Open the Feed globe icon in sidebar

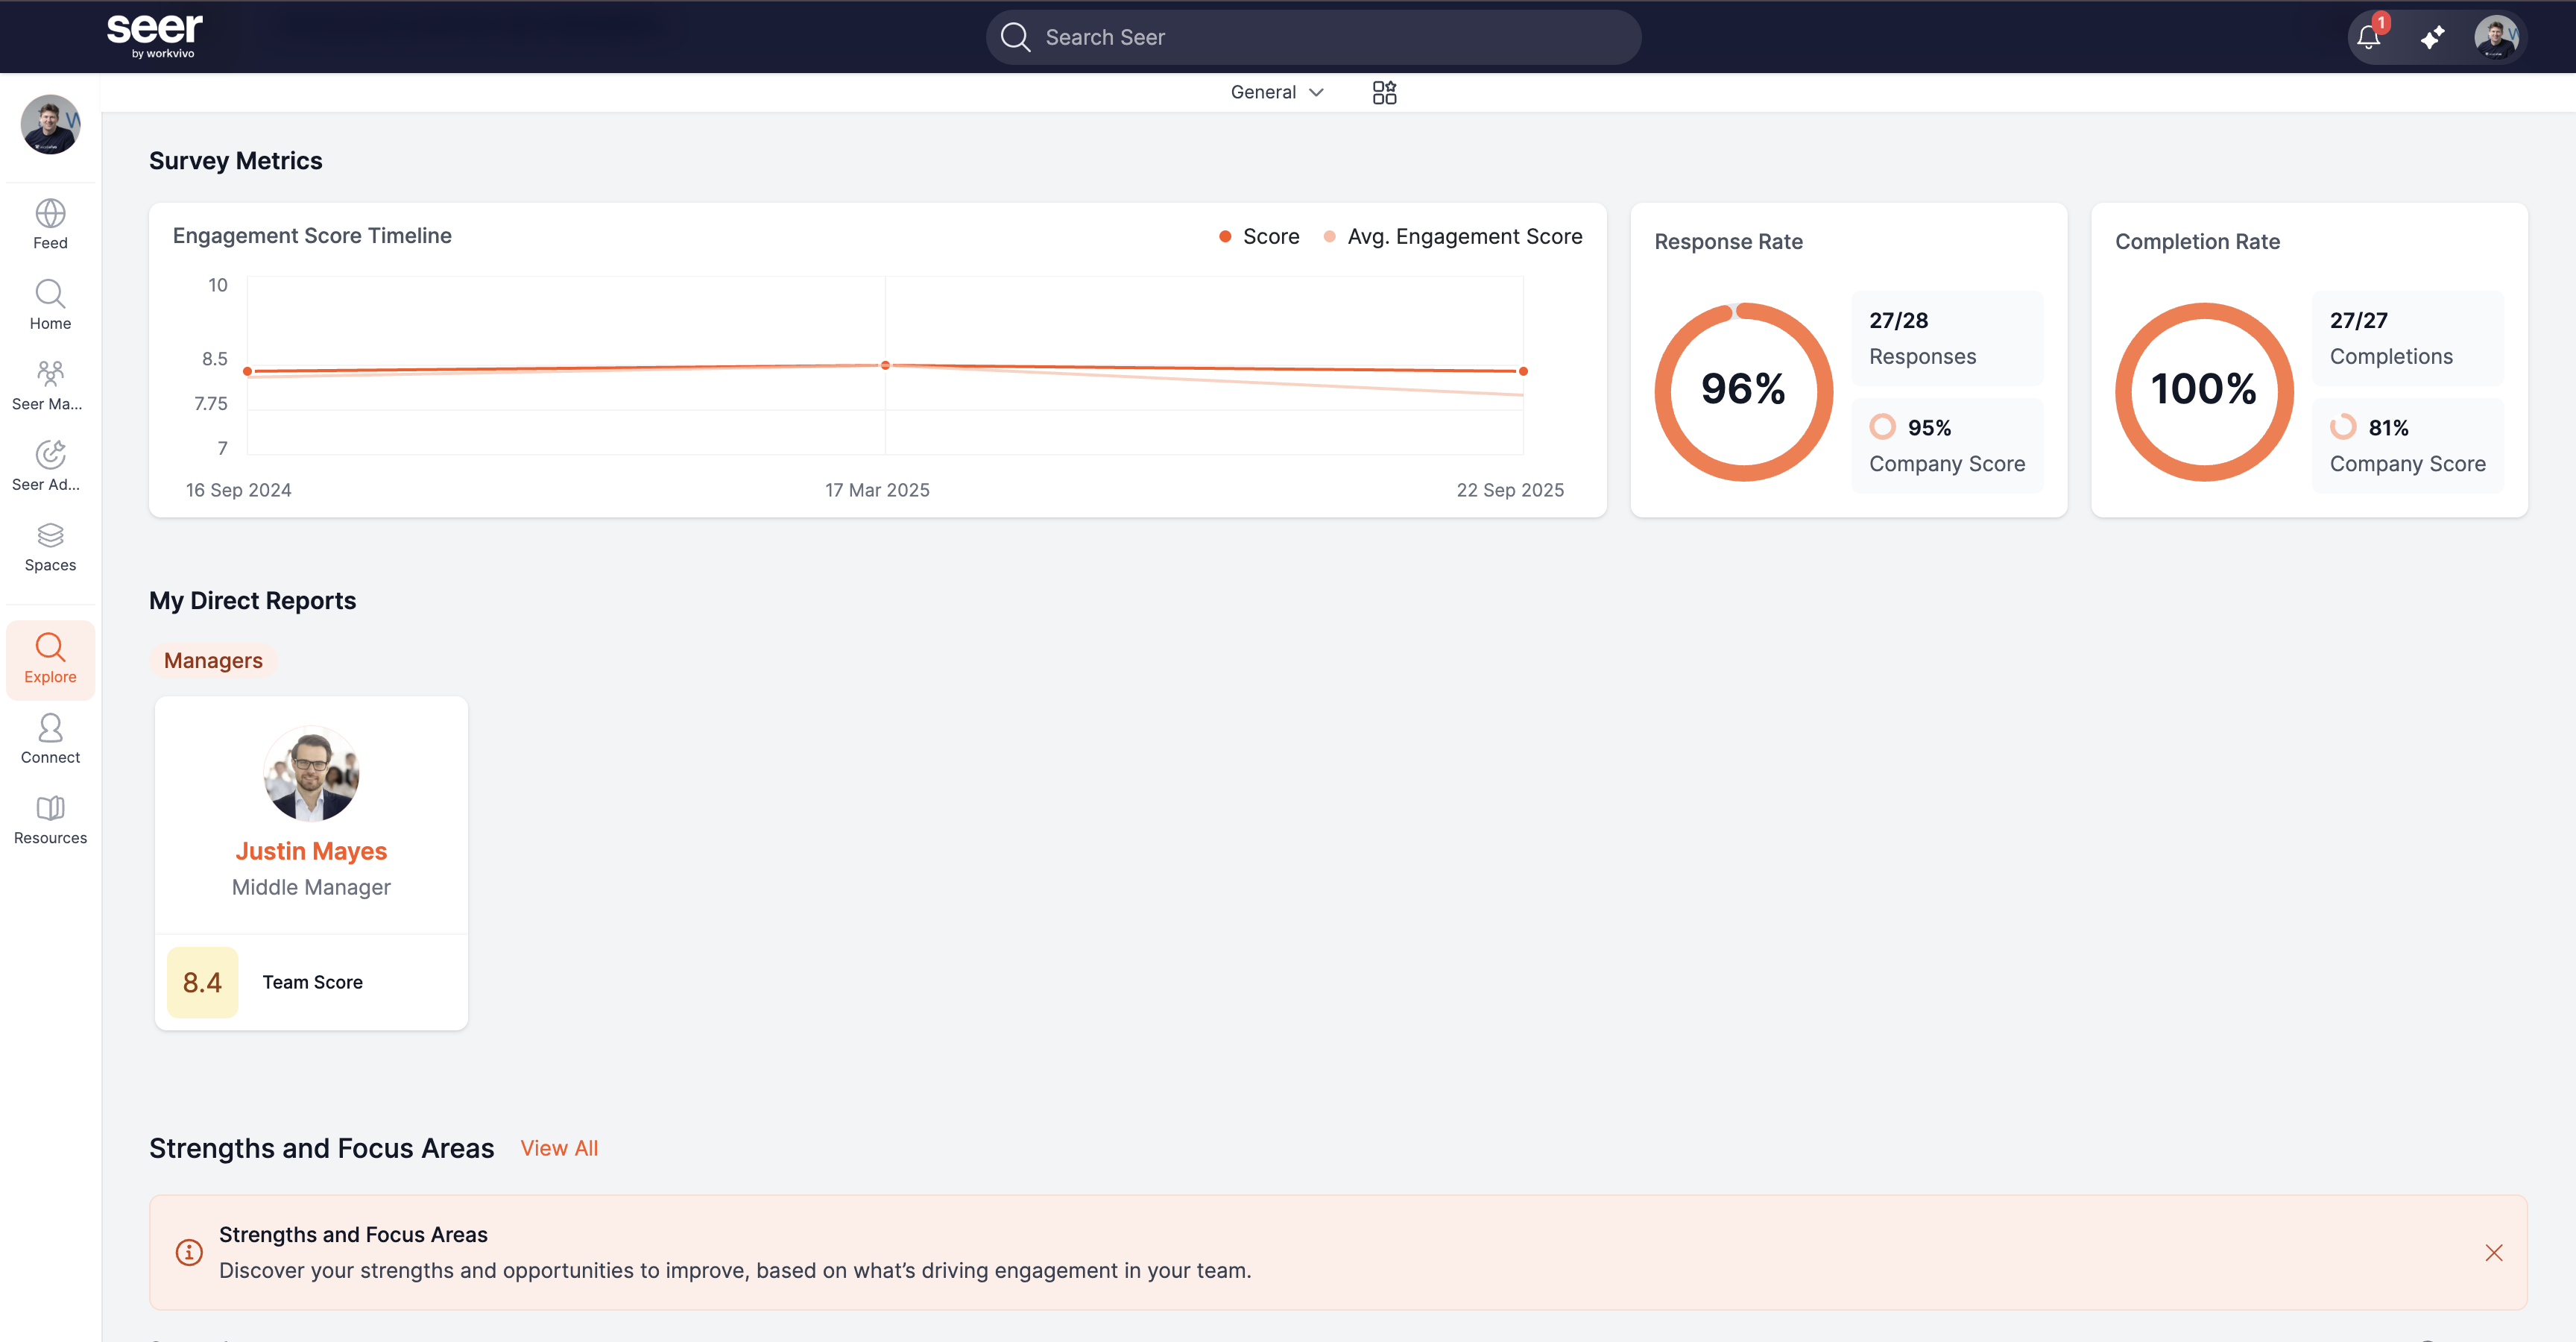[x=50, y=213]
